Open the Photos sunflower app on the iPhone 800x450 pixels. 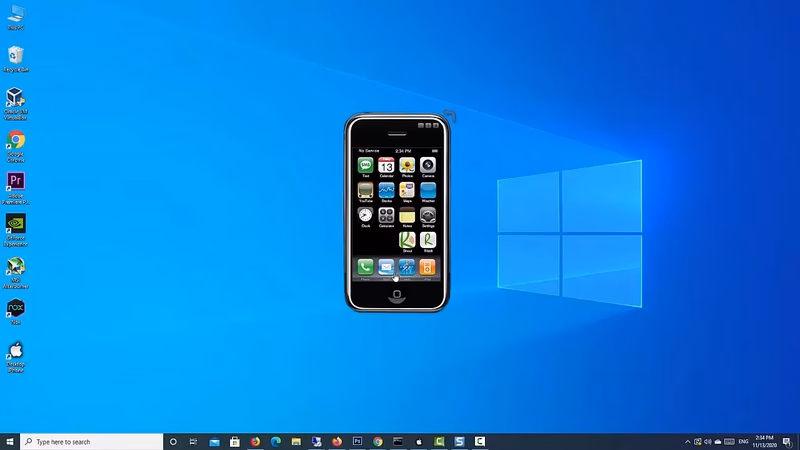(x=407, y=165)
